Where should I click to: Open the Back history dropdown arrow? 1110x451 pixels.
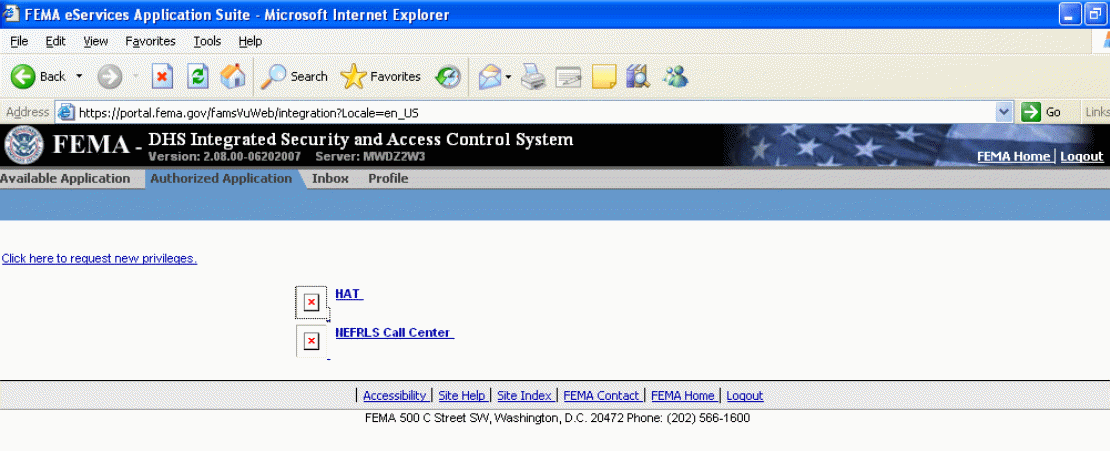[79, 76]
